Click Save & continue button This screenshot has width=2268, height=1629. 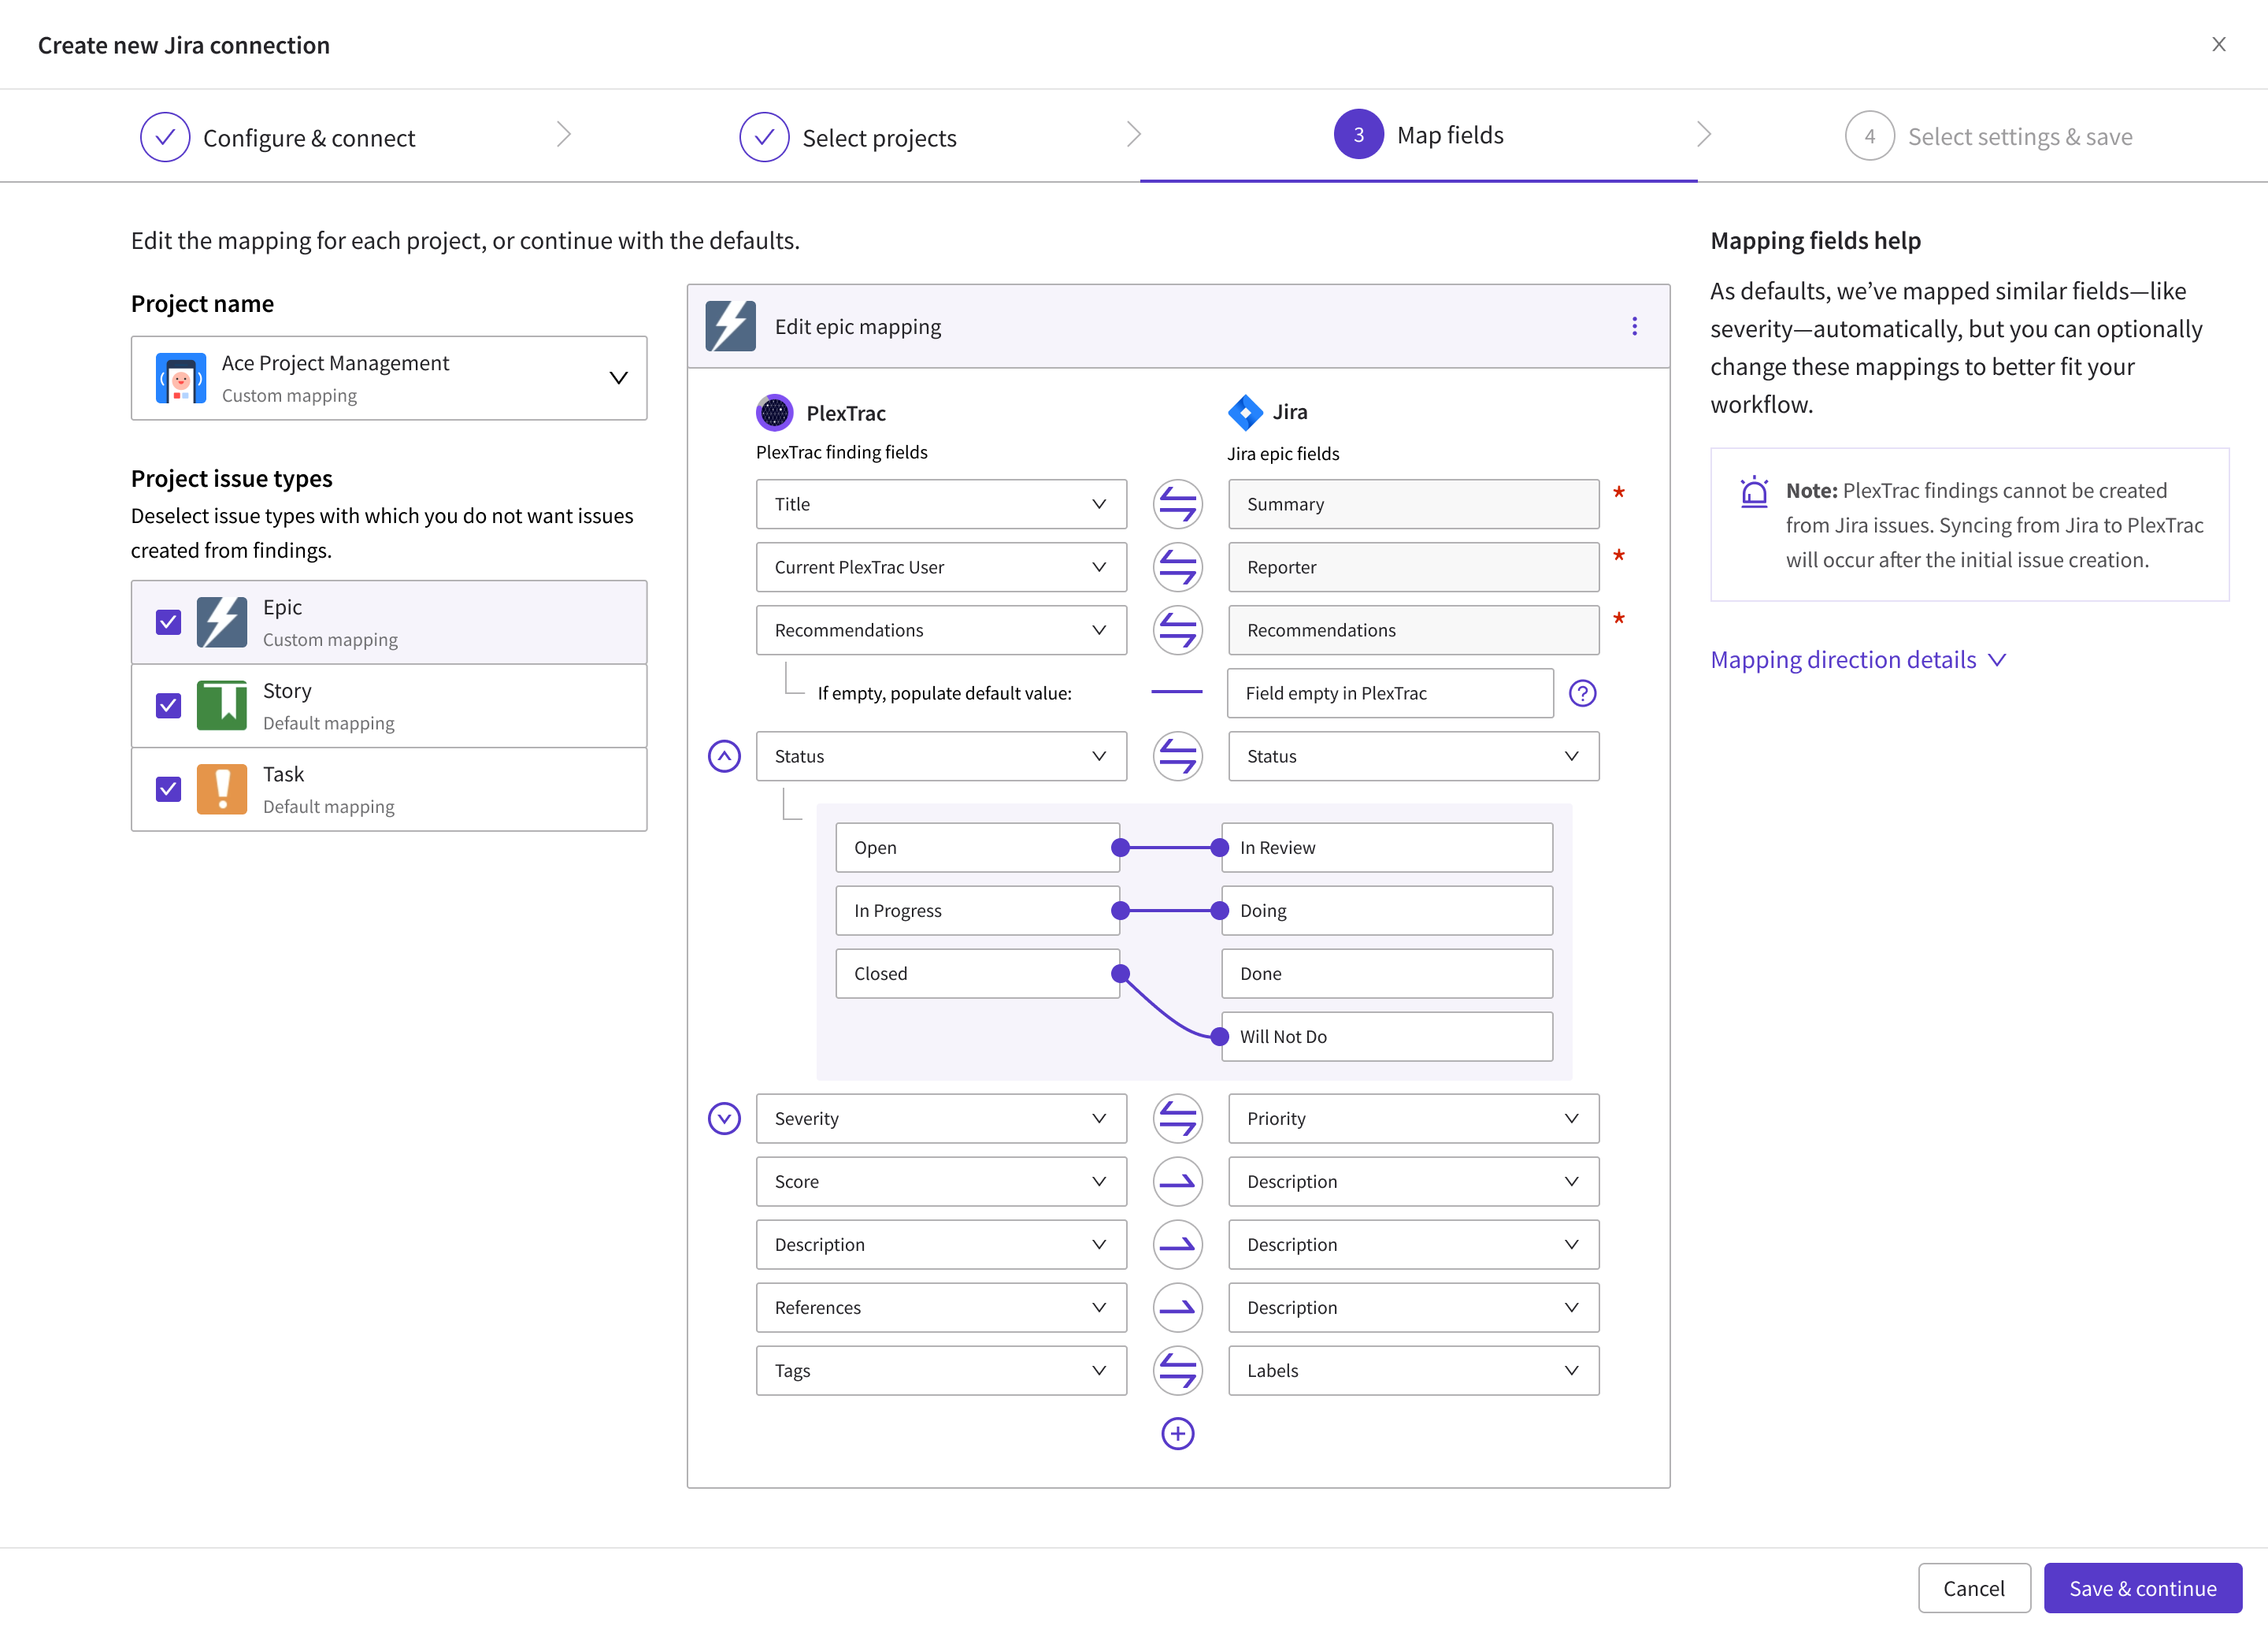point(2142,1587)
